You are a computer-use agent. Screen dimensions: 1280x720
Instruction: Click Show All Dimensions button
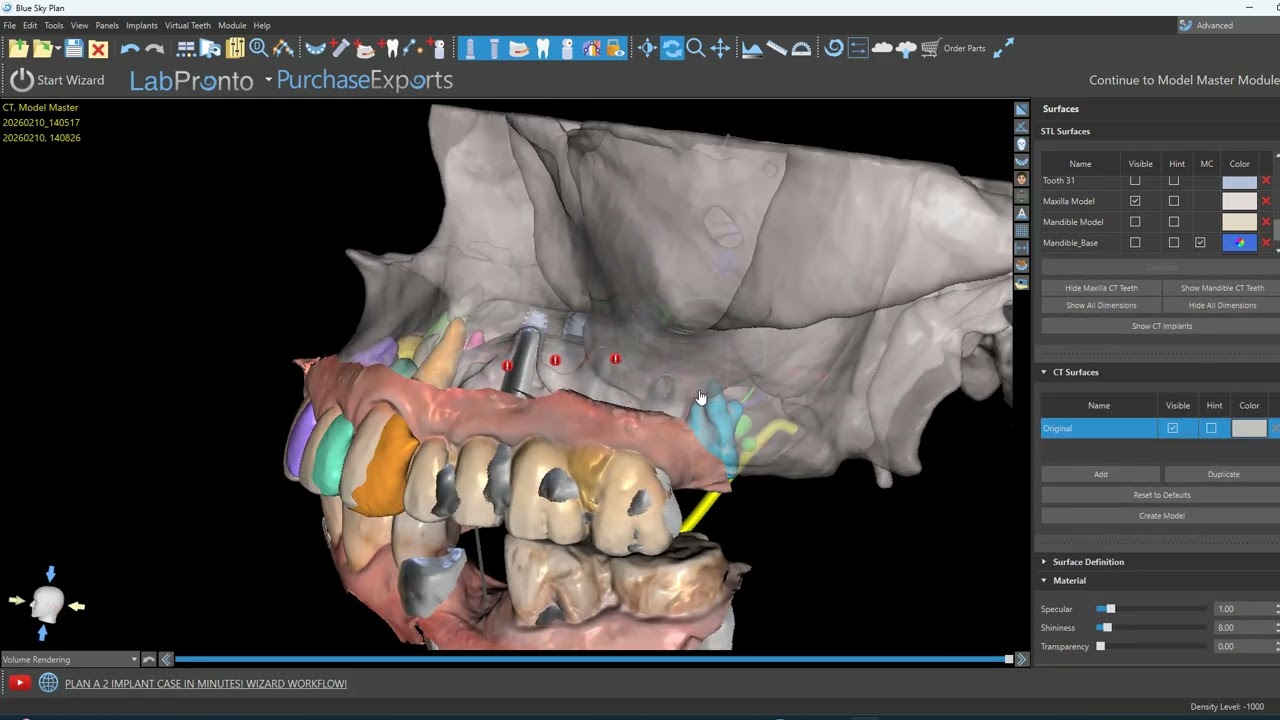tap(1101, 305)
